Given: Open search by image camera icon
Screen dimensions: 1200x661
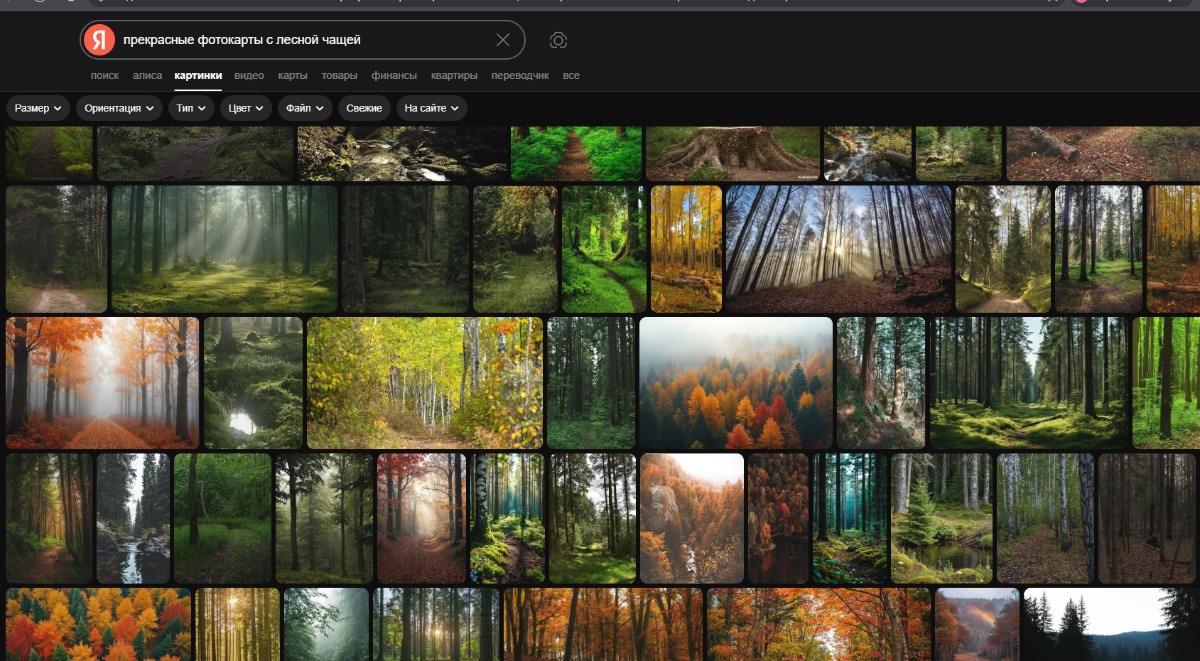Looking at the screenshot, I should (558, 40).
